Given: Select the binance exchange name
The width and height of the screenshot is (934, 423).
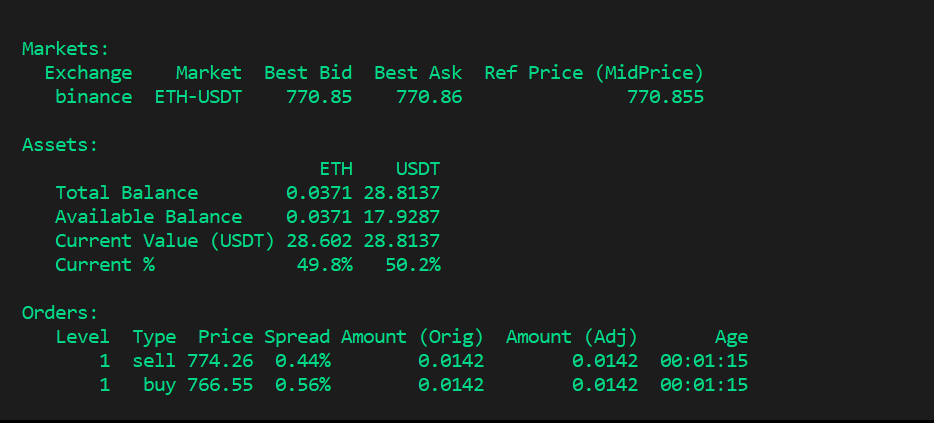Looking at the screenshot, I should pos(93,97).
